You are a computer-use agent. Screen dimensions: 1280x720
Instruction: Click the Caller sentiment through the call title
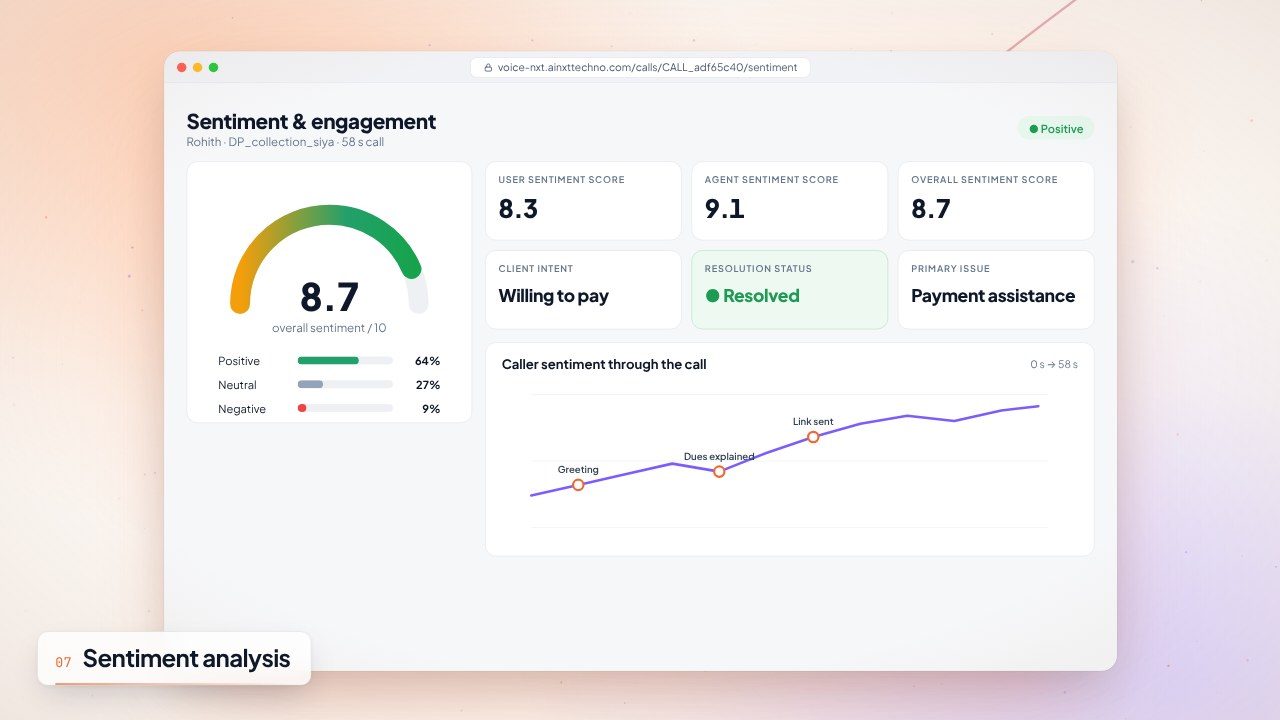(604, 365)
